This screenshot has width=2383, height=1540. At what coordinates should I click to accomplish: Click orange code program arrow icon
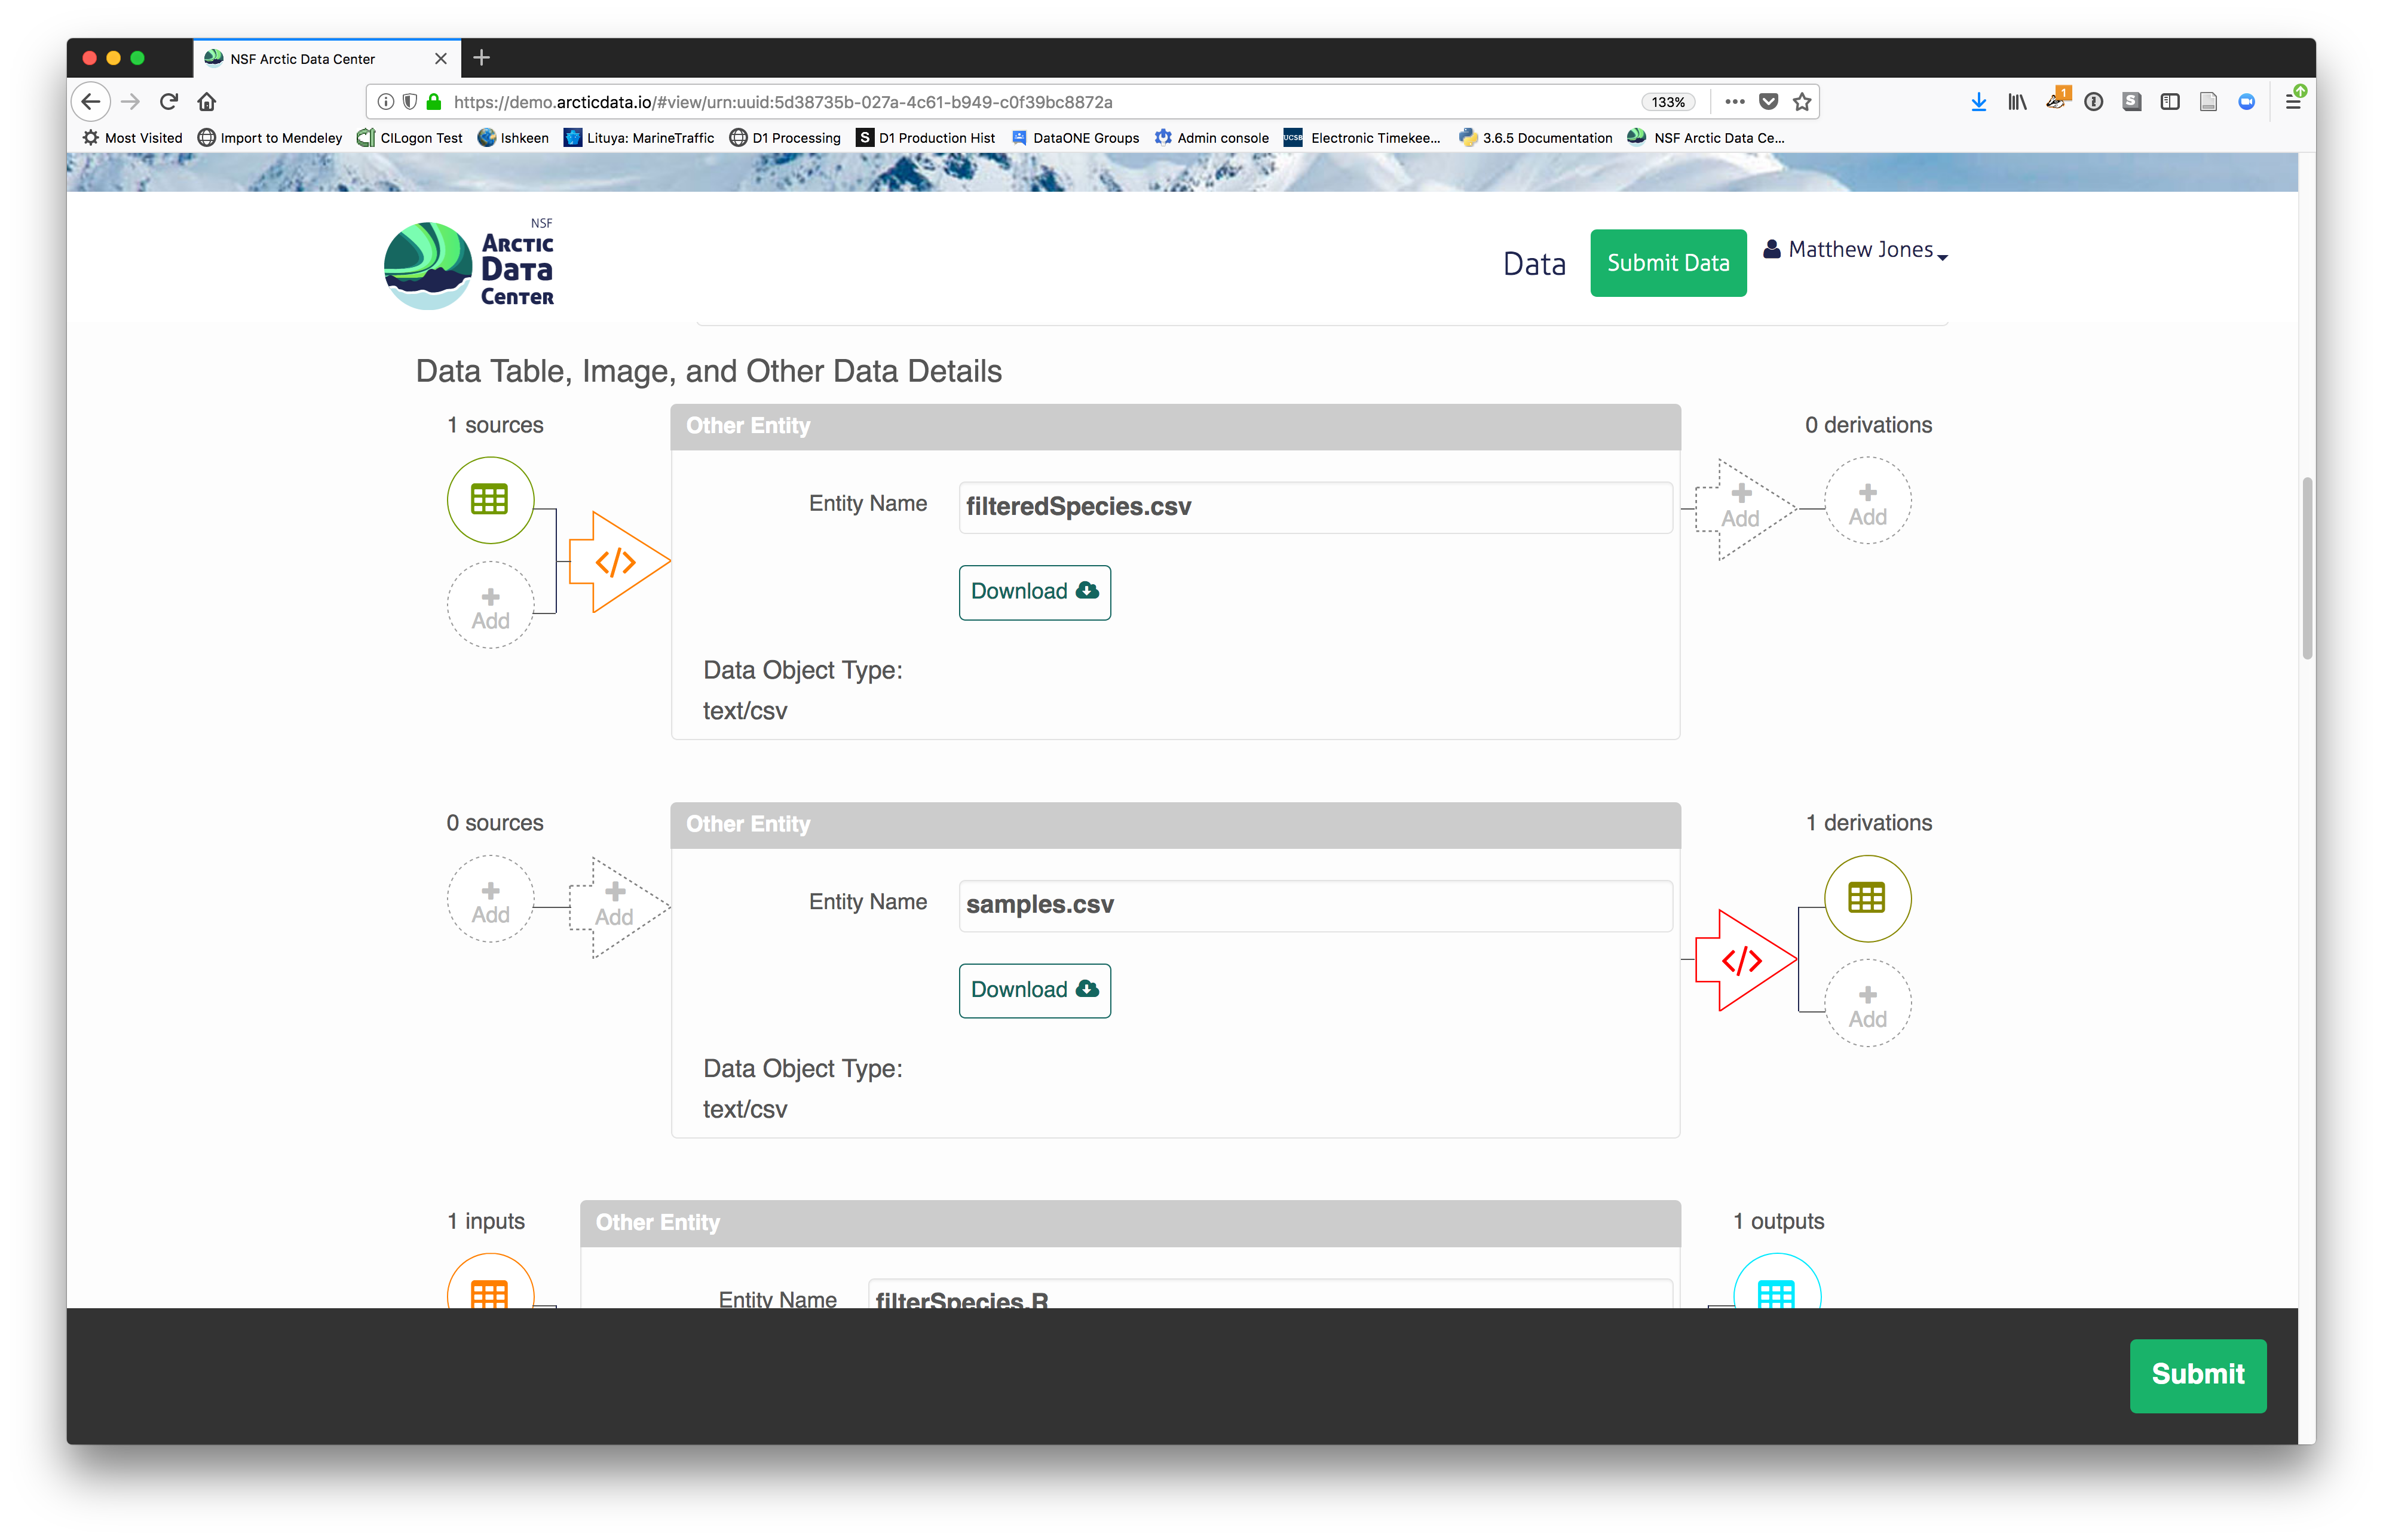coord(615,562)
